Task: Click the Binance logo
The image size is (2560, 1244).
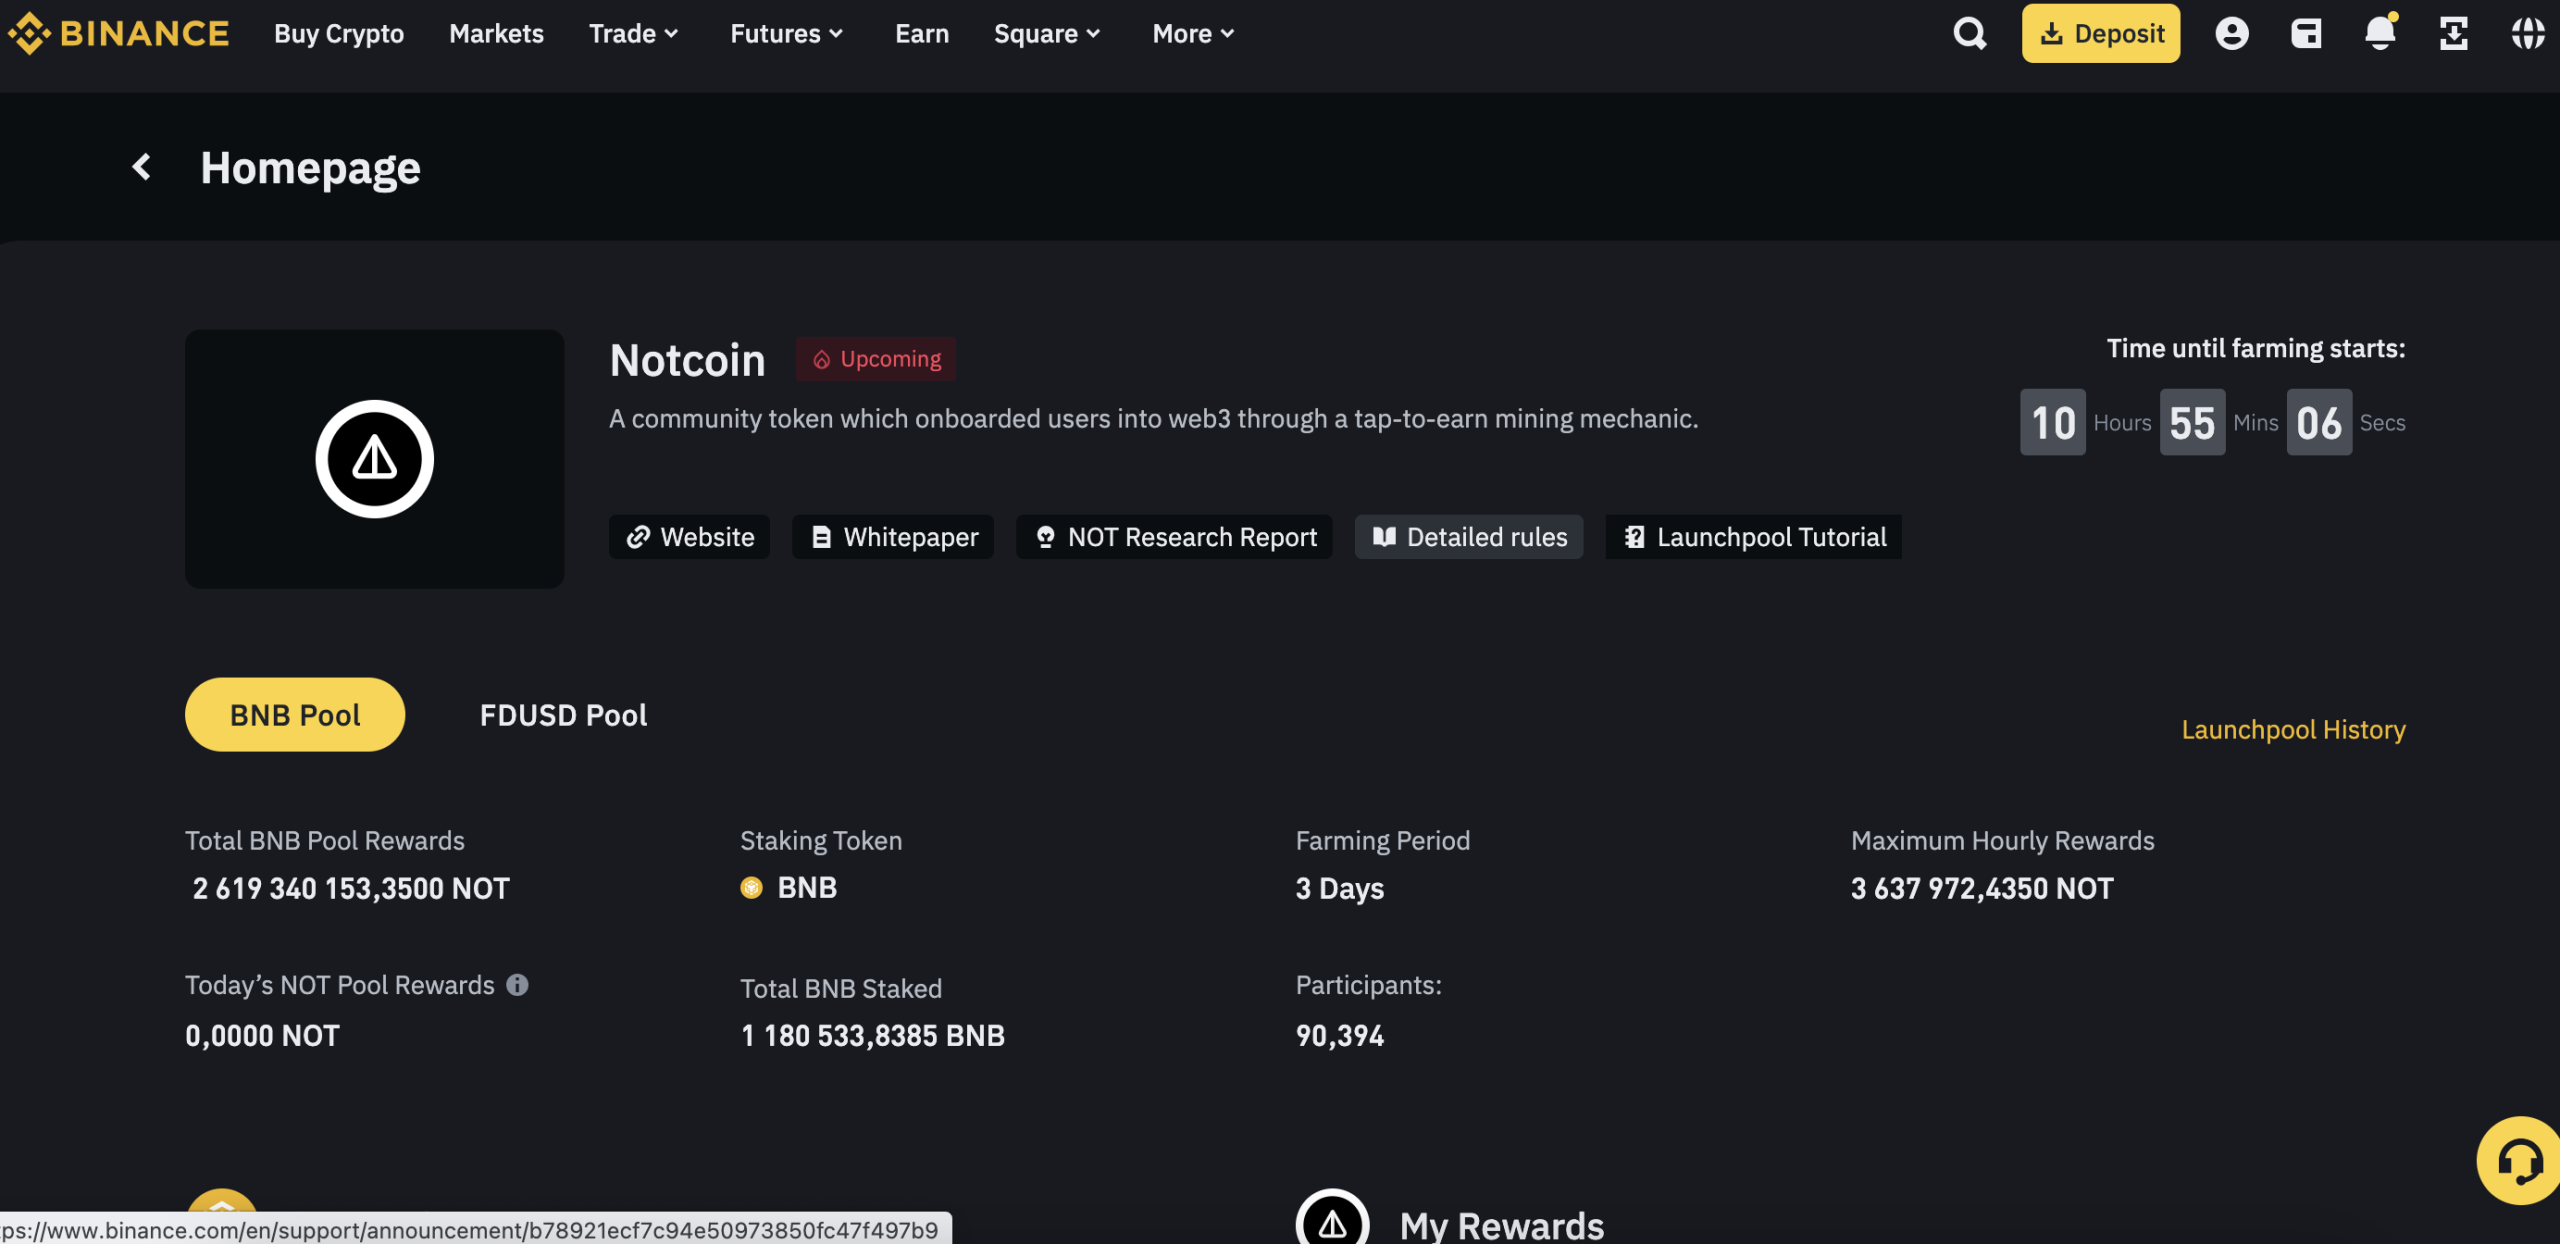Action: click(x=118, y=33)
